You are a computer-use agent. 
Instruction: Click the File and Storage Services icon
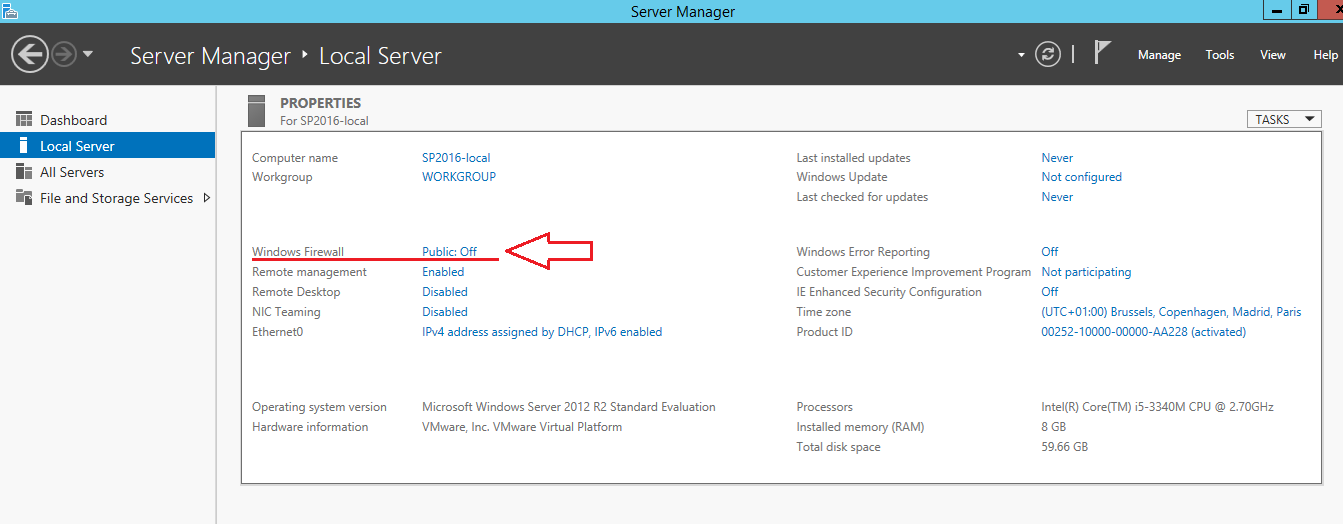click(24, 198)
